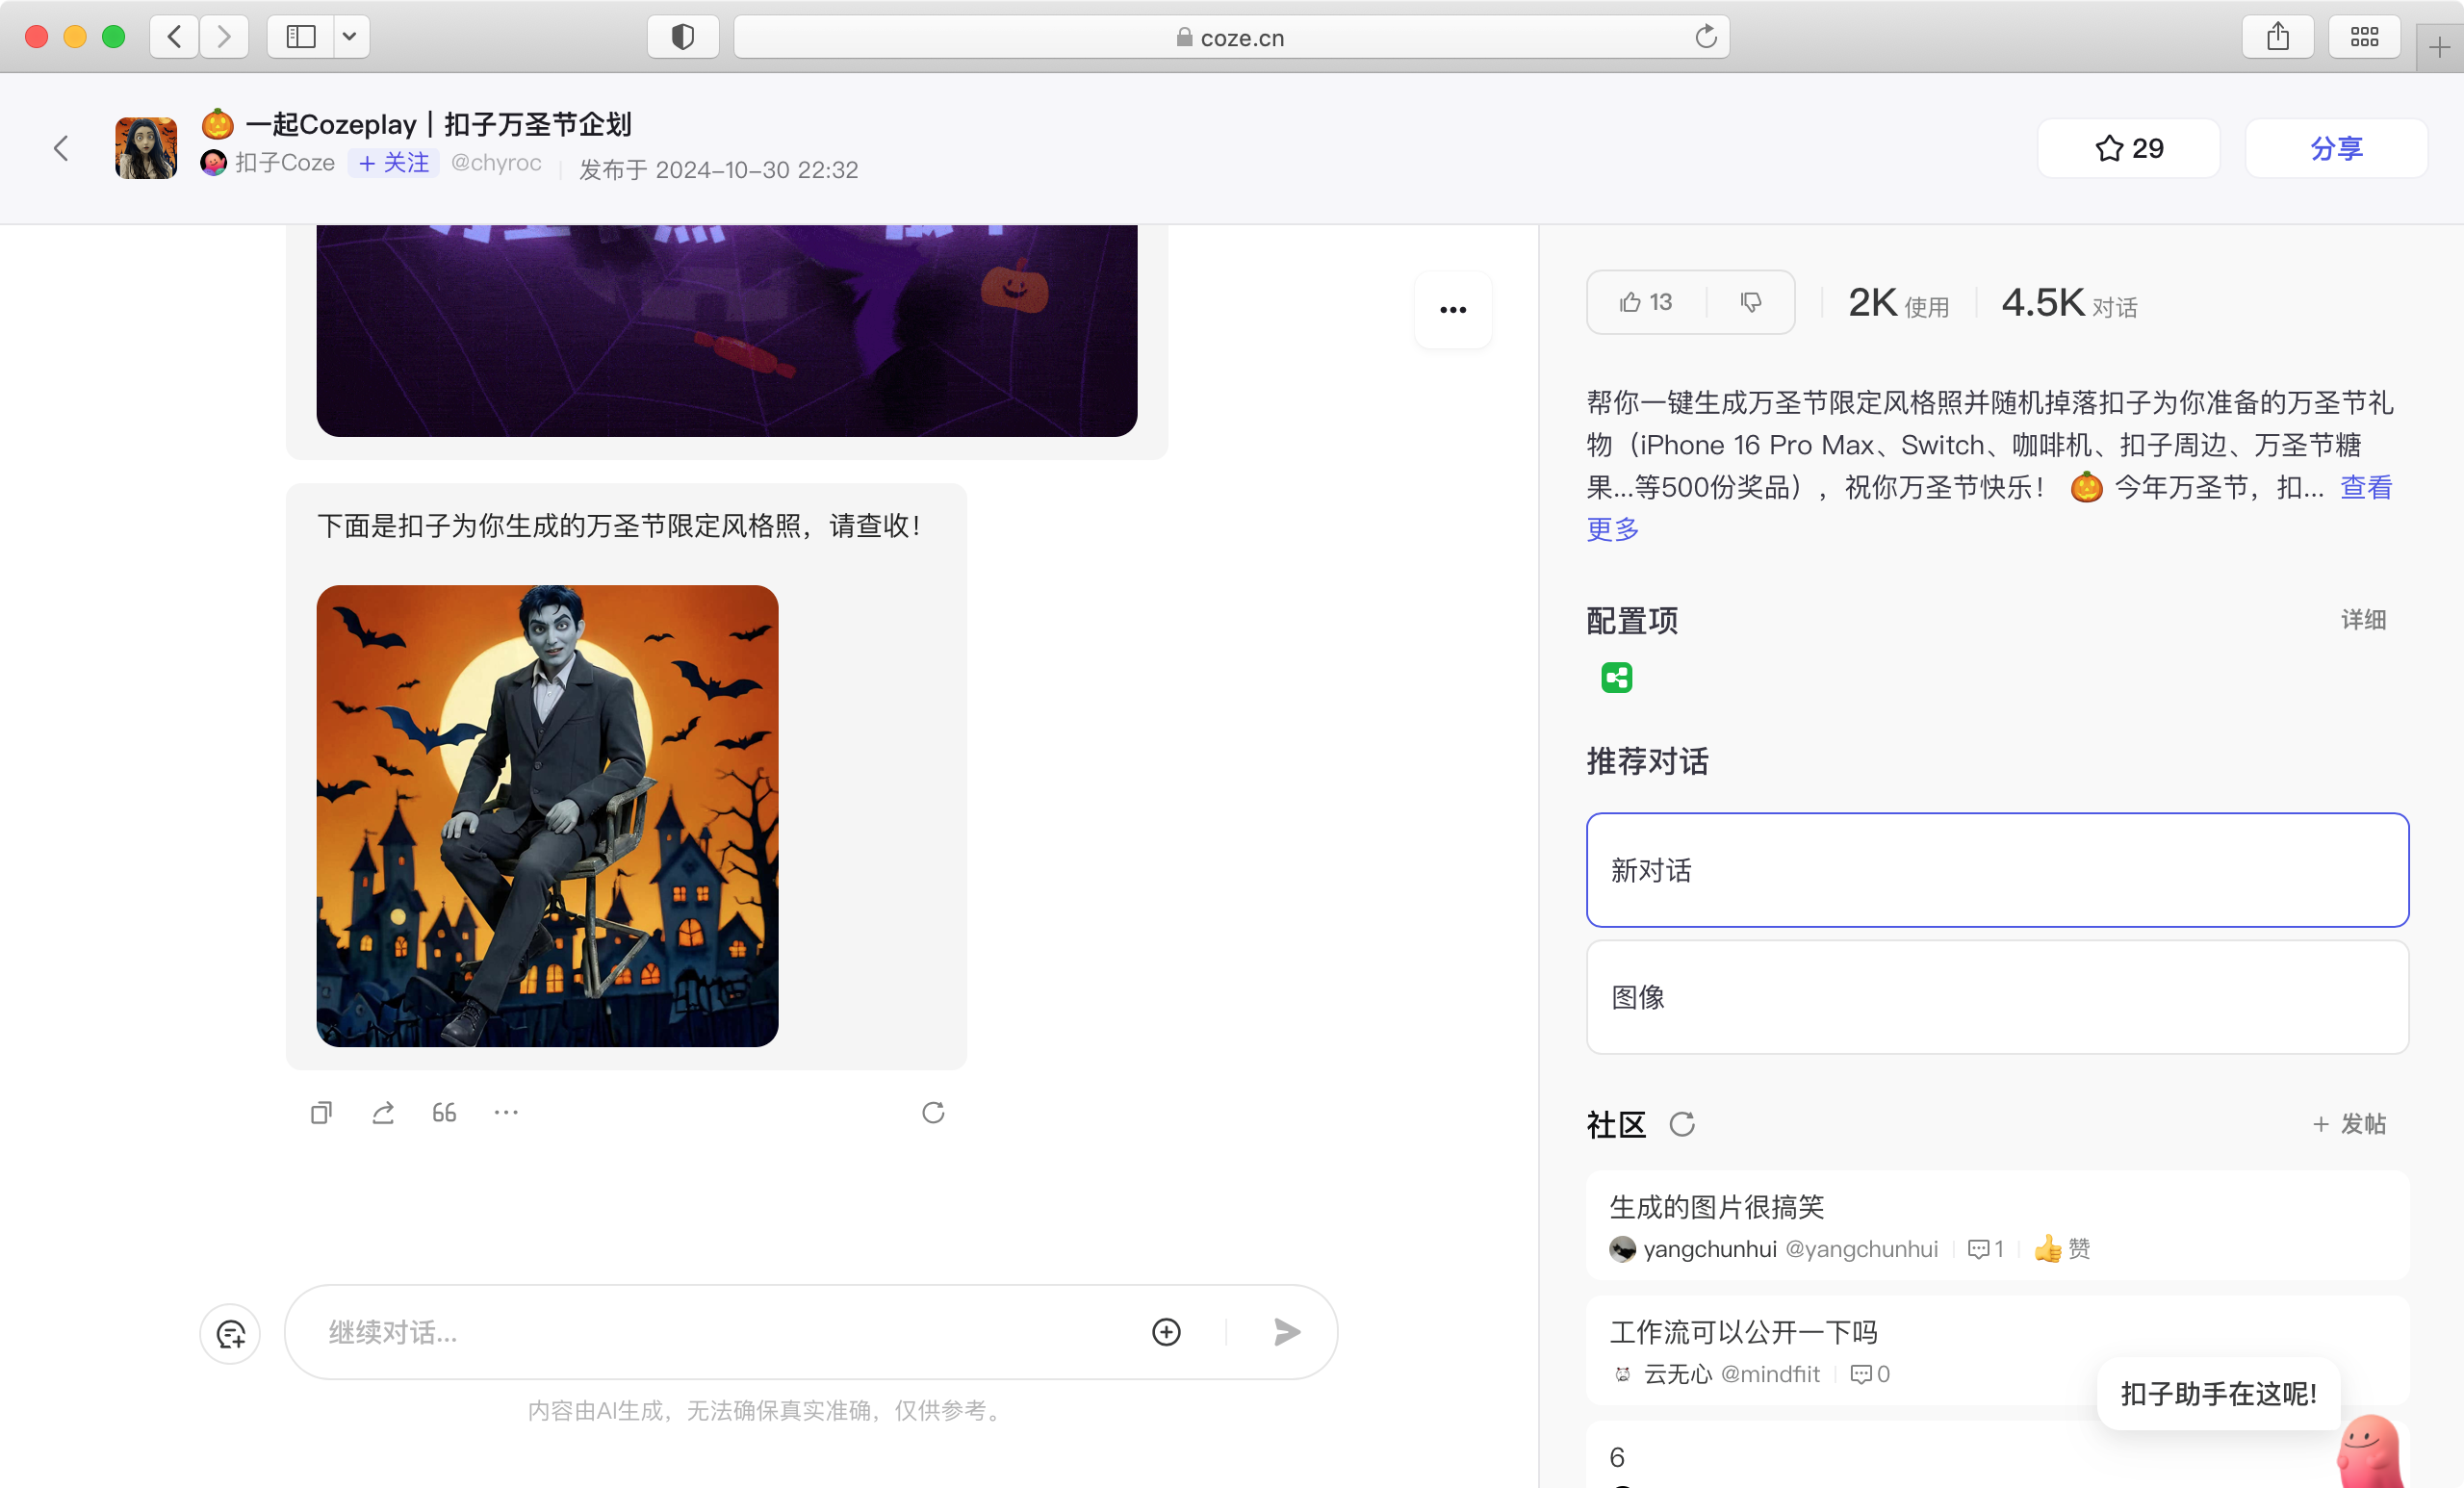The height and width of the screenshot is (1488, 2464).
Task: Favorite the bot with star 29
Action: [2128, 148]
